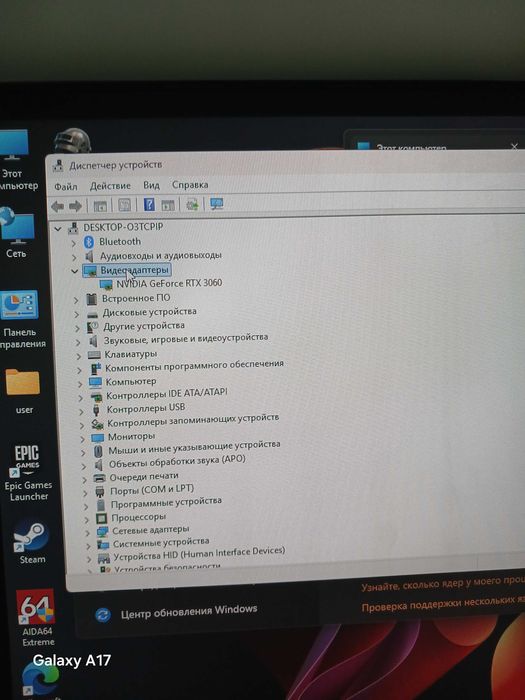
Task: Expand the Другие устройства category
Action: [77, 329]
